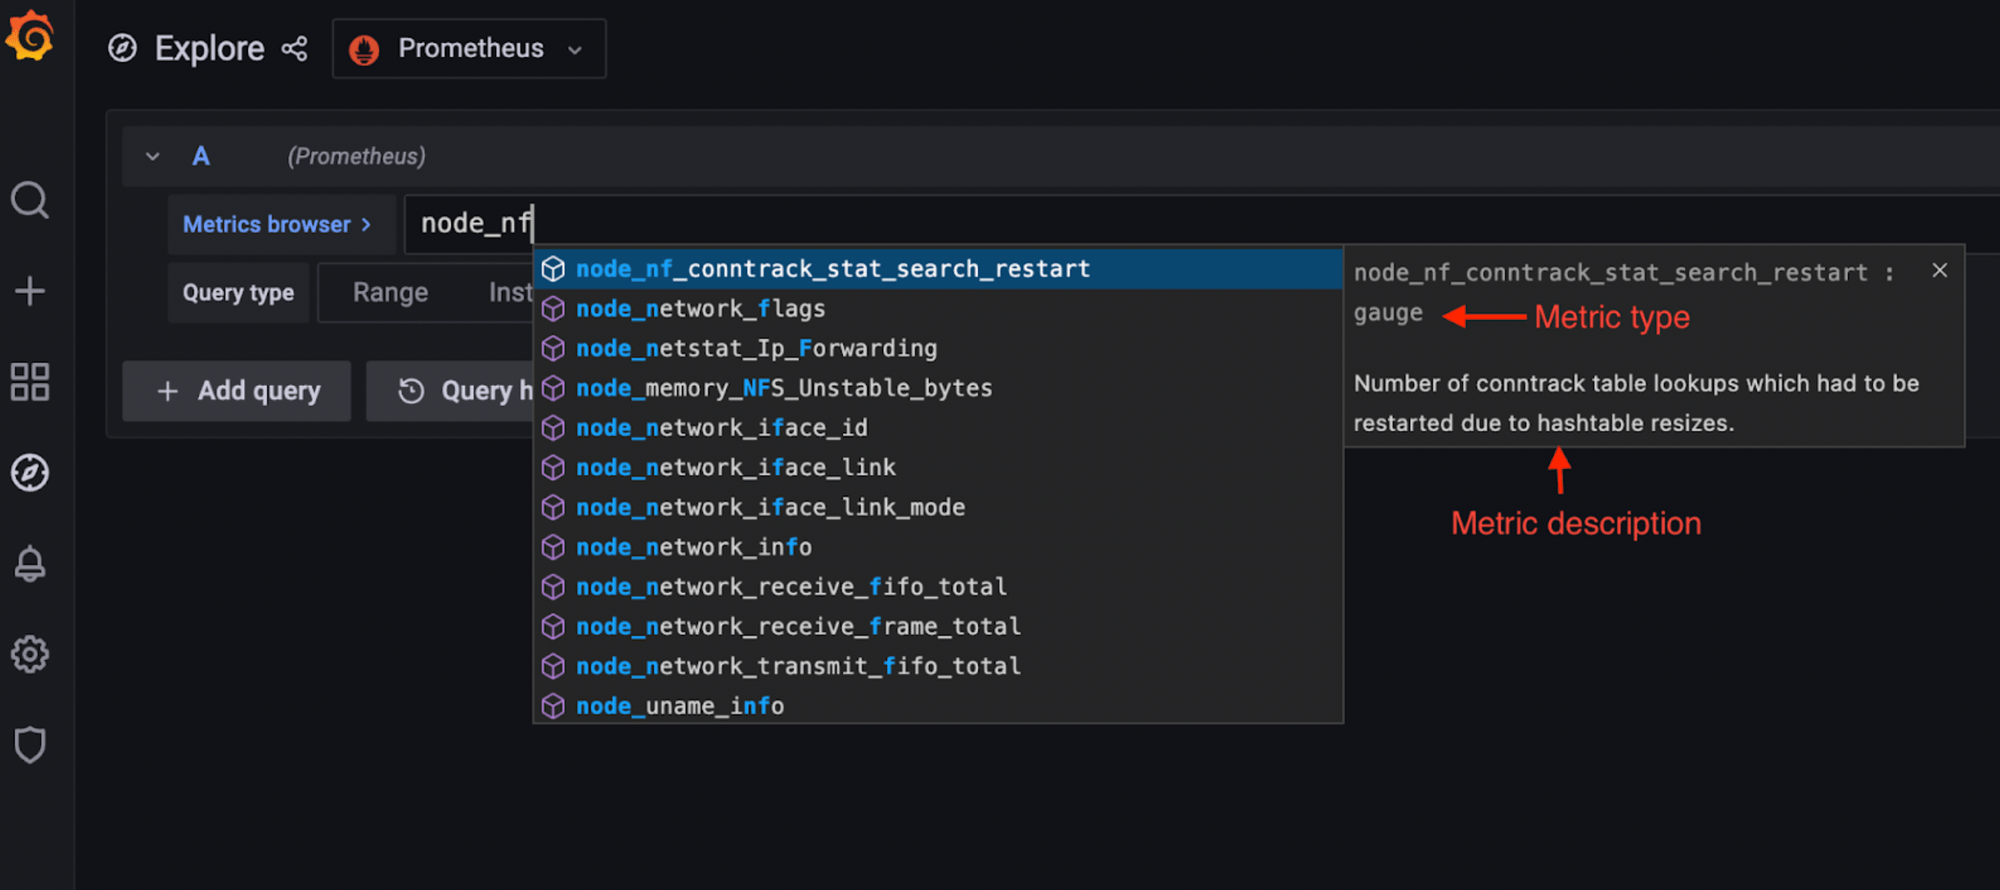Click the Server Admin shield icon
Screen dimensions: 2000x890
[x=30, y=745]
